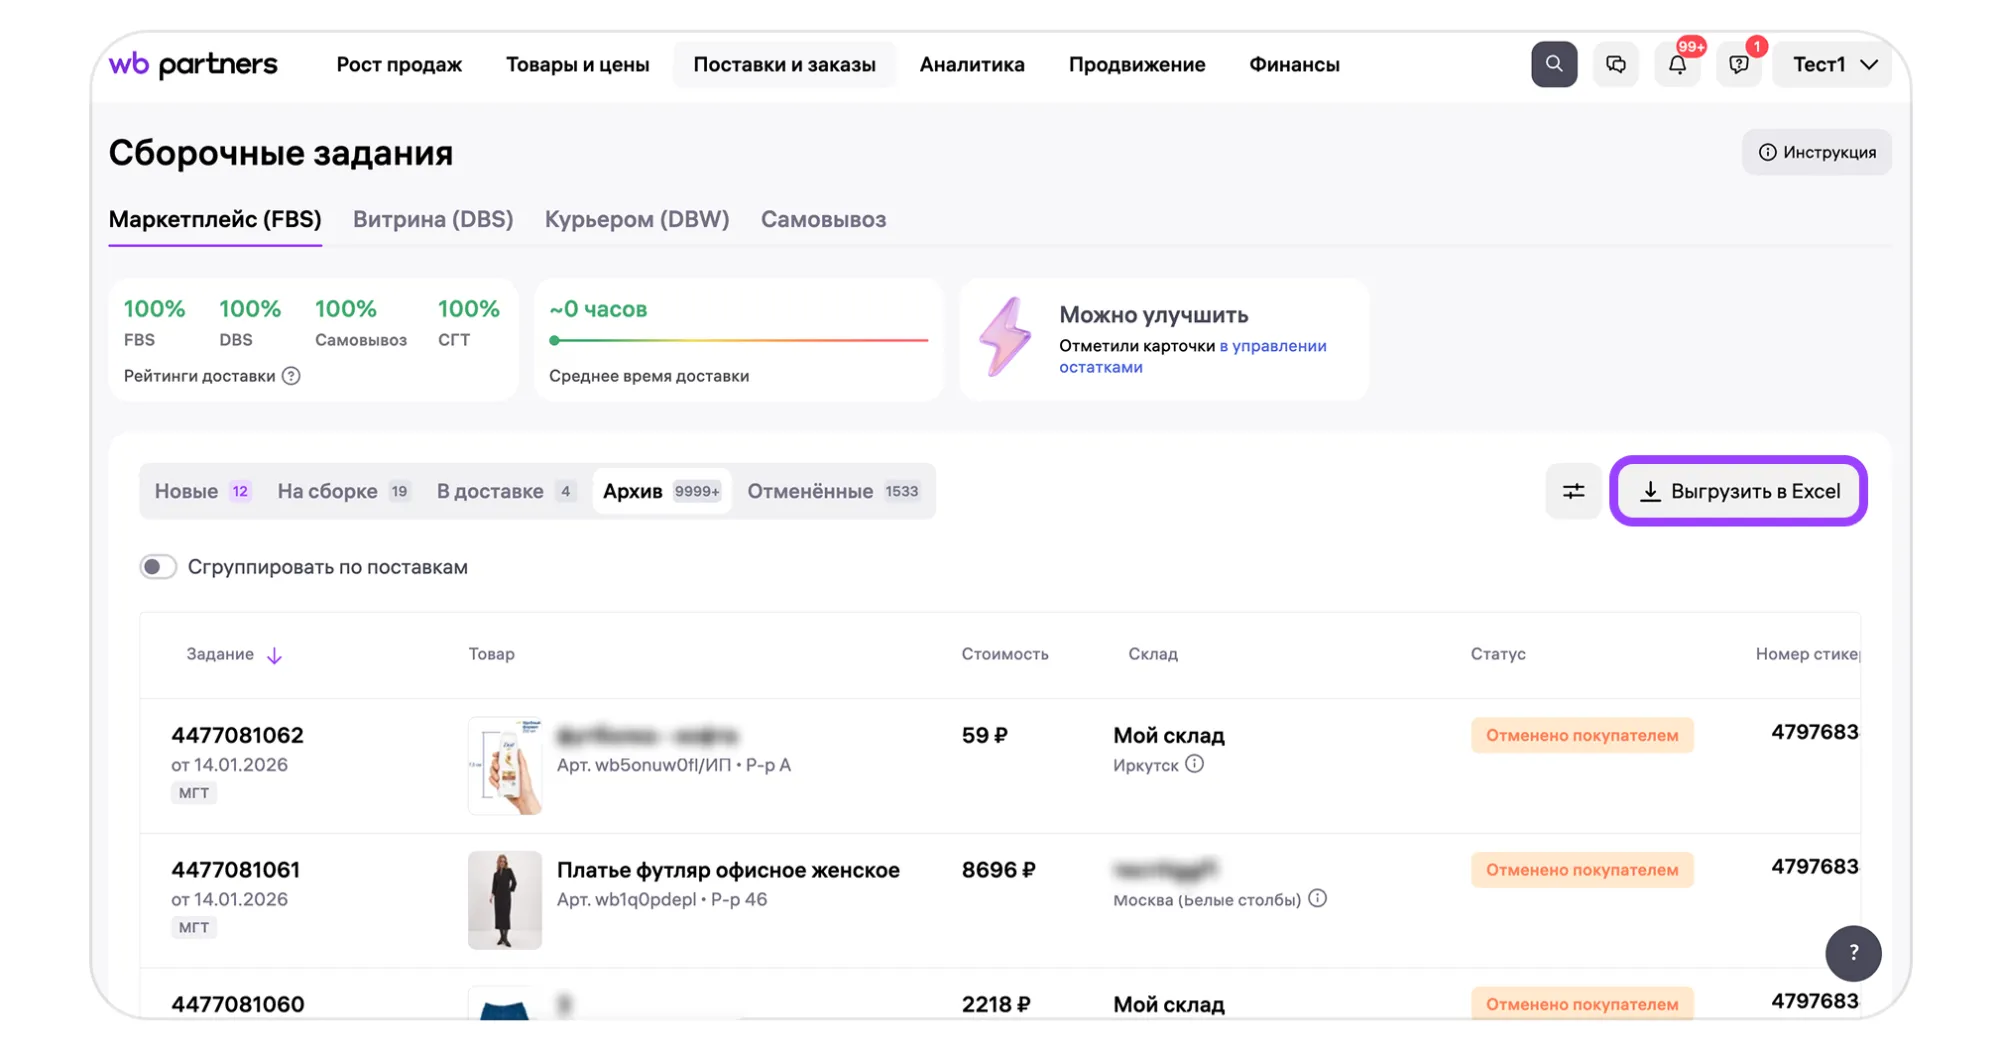Switch to Витрина (DBS) tab

tap(433, 219)
